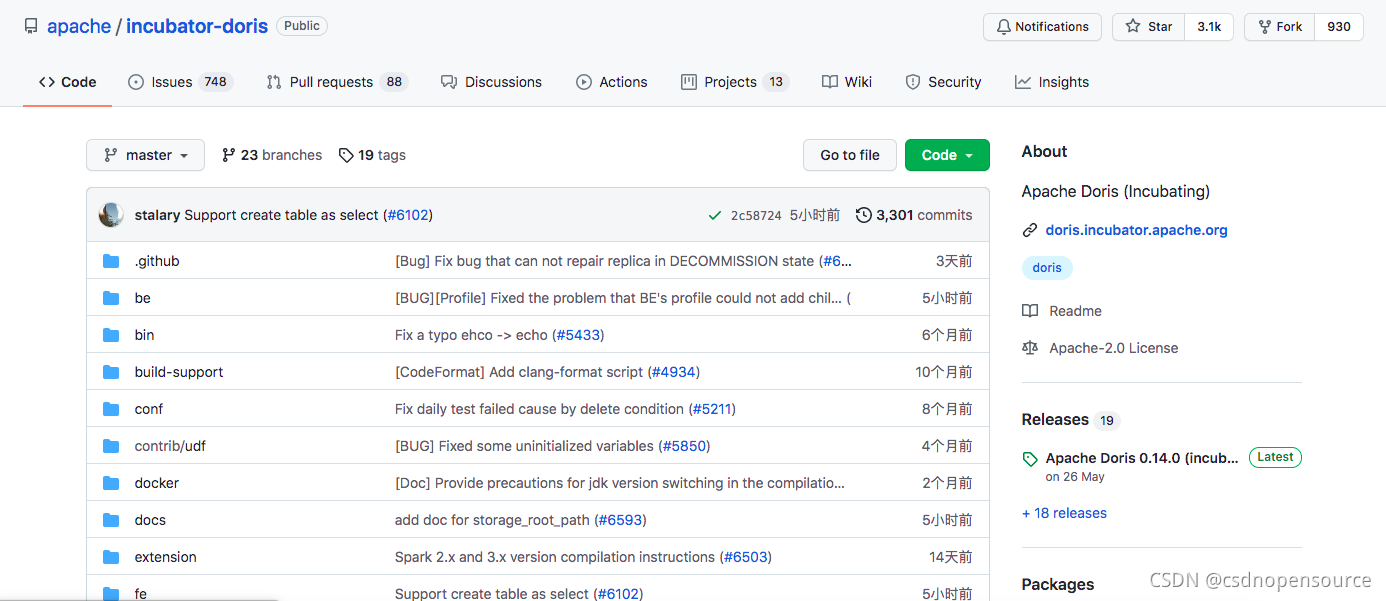The height and width of the screenshot is (601, 1386).
Task: Expand the master branch dropdown
Action: point(145,155)
